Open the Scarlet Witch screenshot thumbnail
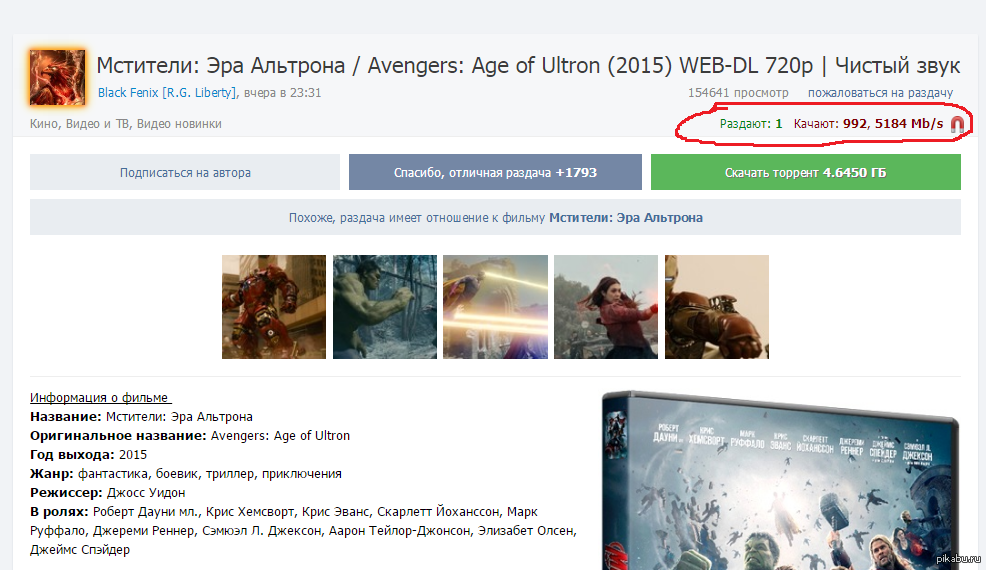Image resolution: width=986 pixels, height=570 pixels. pos(606,307)
